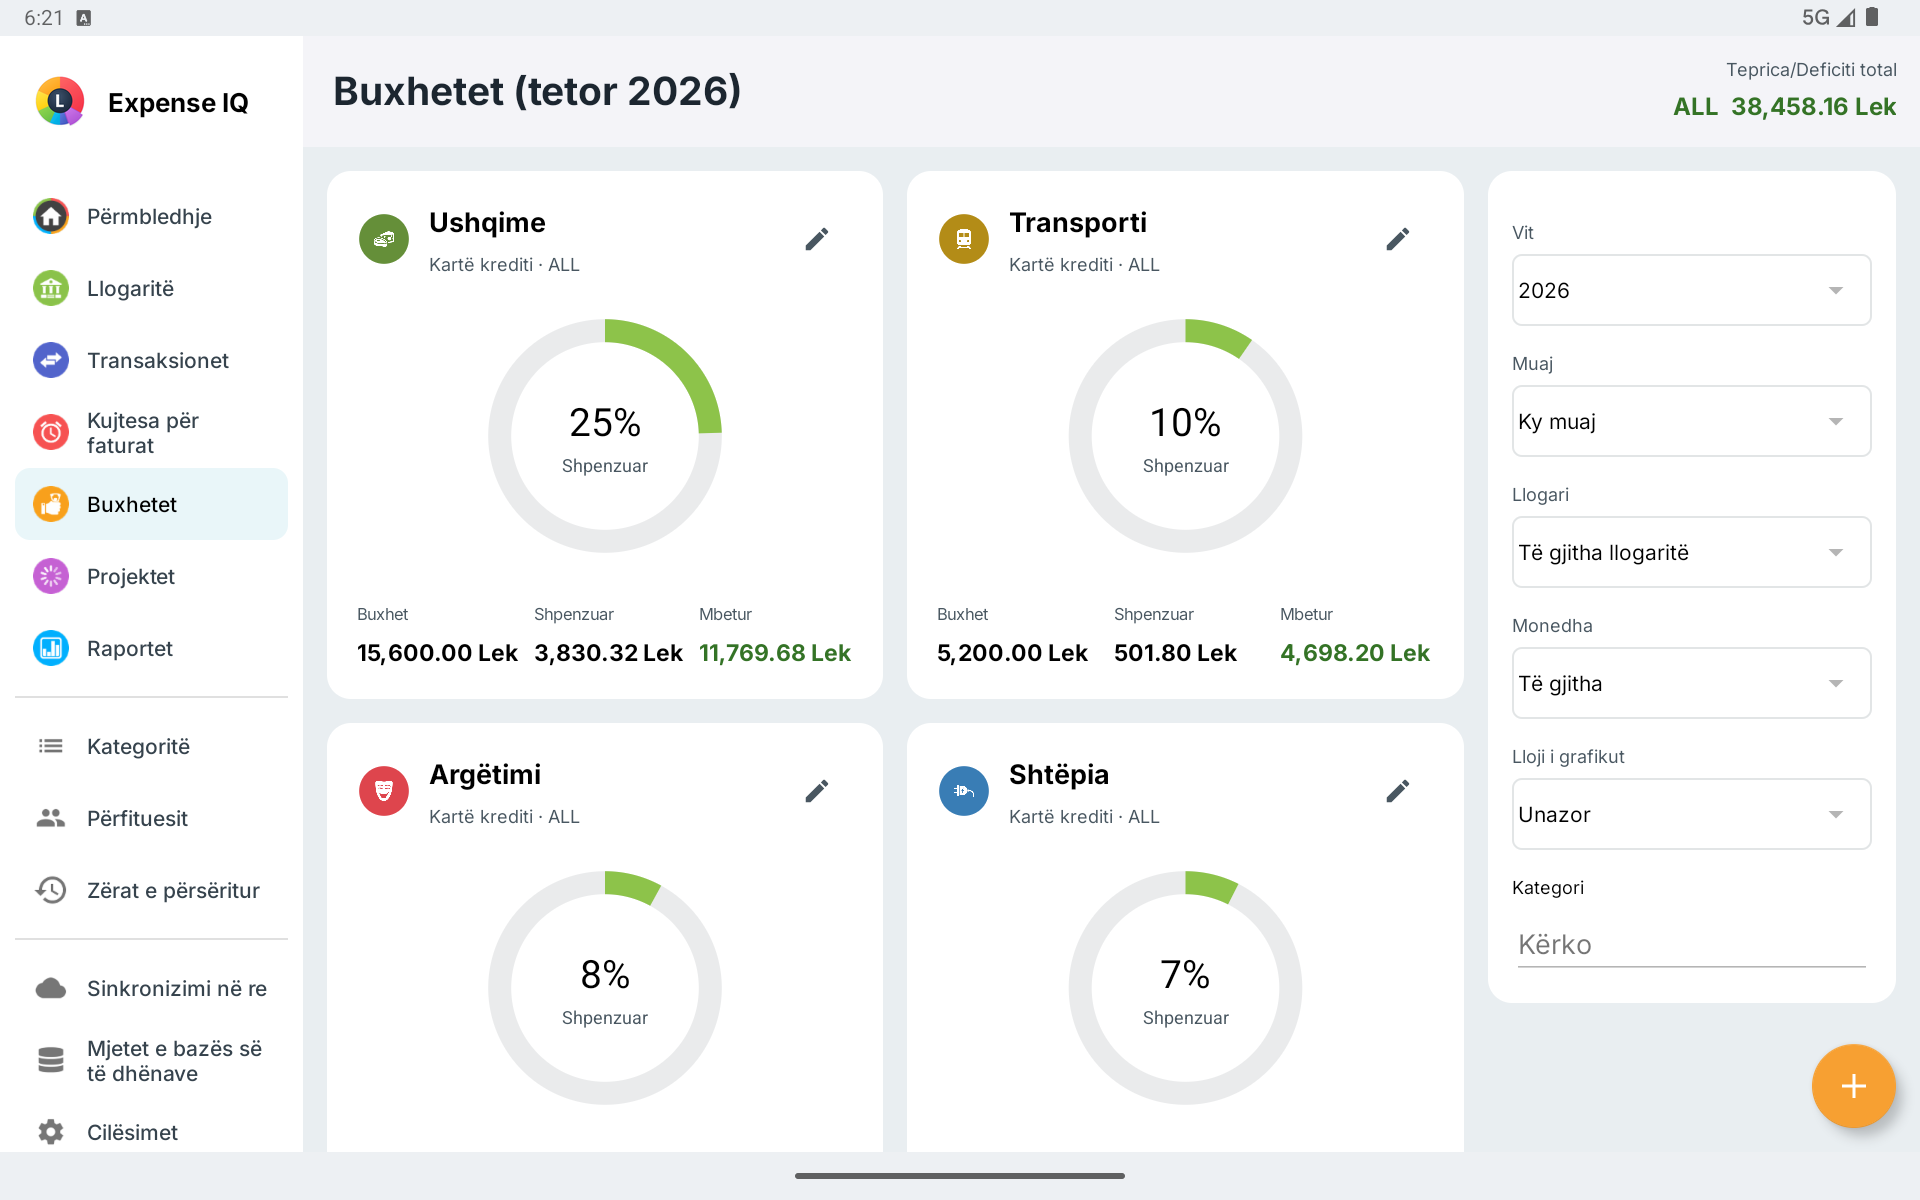Edit the Shtëpia budget pencil icon
The height and width of the screenshot is (1200, 1920).
tap(1398, 791)
